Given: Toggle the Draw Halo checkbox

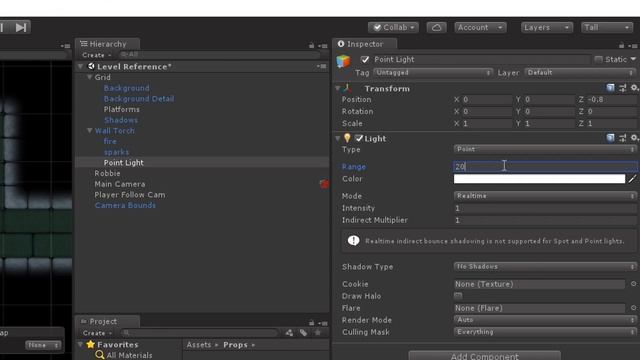Looking at the screenshot, I should coord(458,296).
